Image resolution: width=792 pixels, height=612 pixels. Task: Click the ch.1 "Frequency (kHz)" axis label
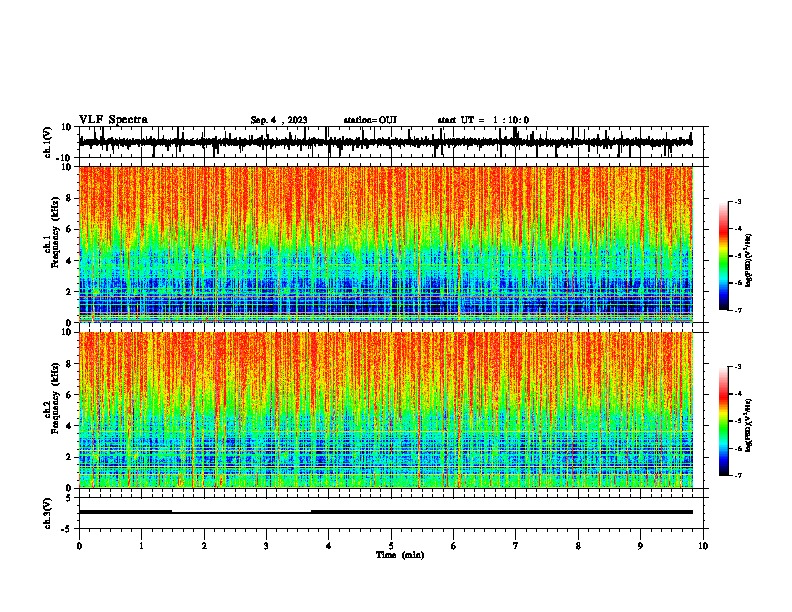55,233
